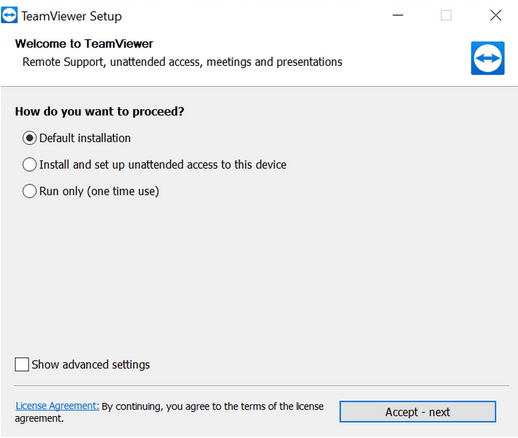Minimize the TeamViewer Setup window

click(398, 15)
